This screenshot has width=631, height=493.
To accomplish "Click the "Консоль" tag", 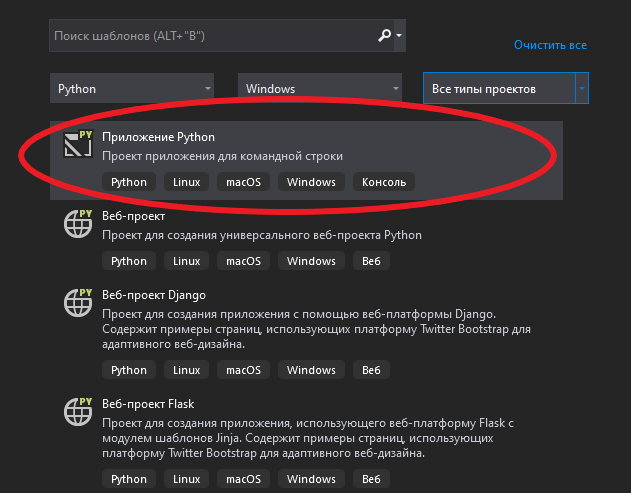I will click(x=384, y=182).
